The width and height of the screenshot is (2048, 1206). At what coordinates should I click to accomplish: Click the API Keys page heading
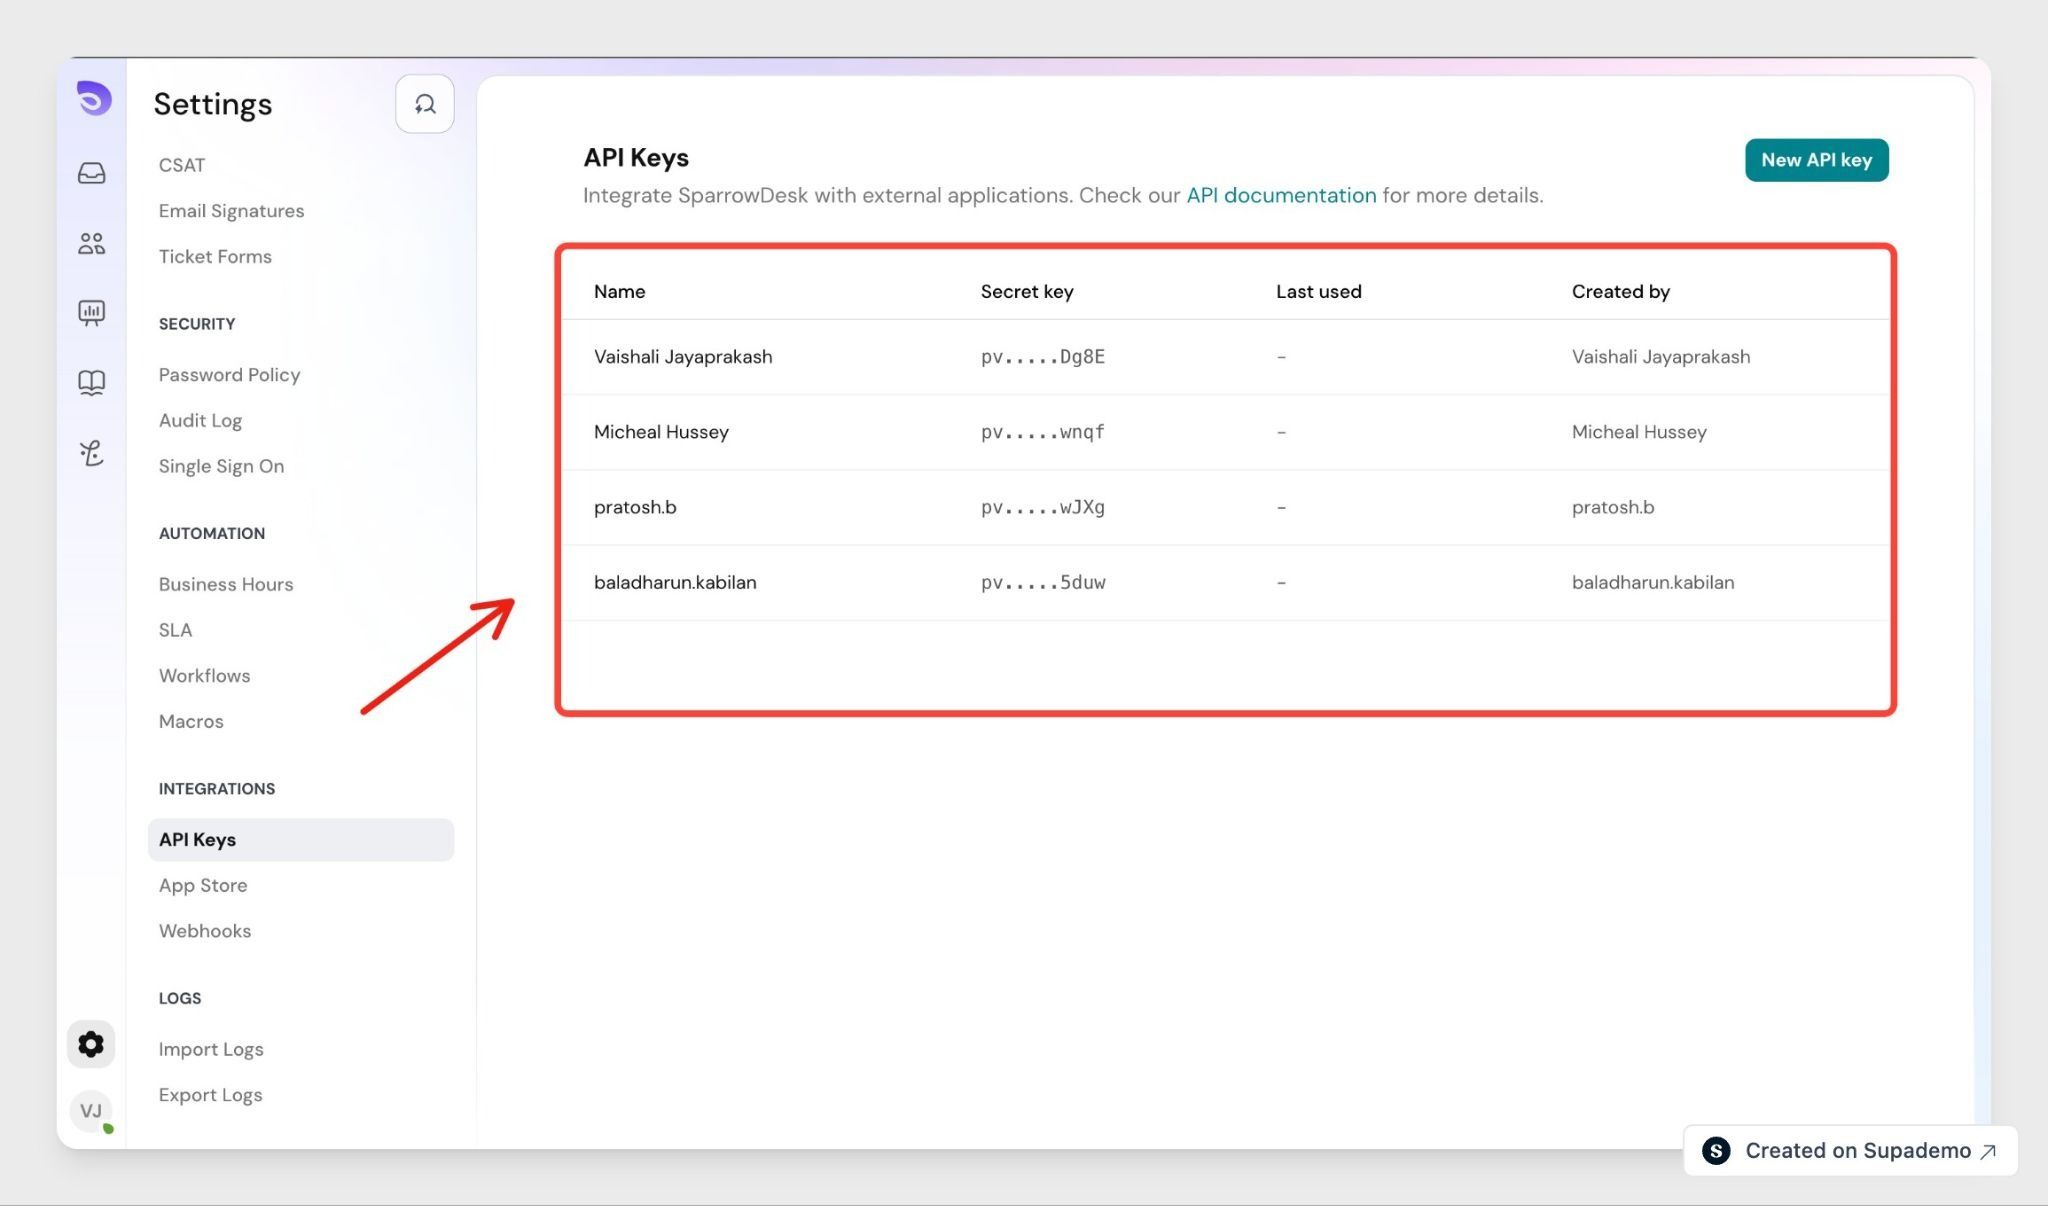(x=636, y=158)
